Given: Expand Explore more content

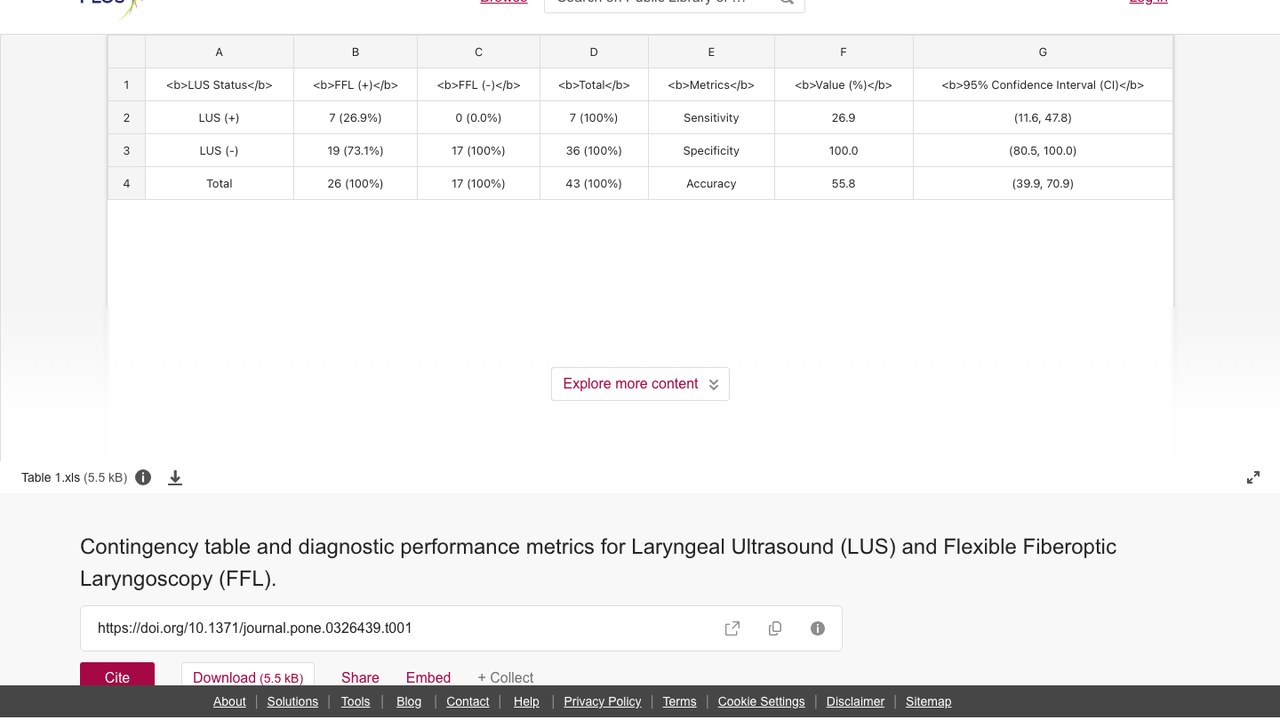Looking at the screenshot, I should coord(640,384).
